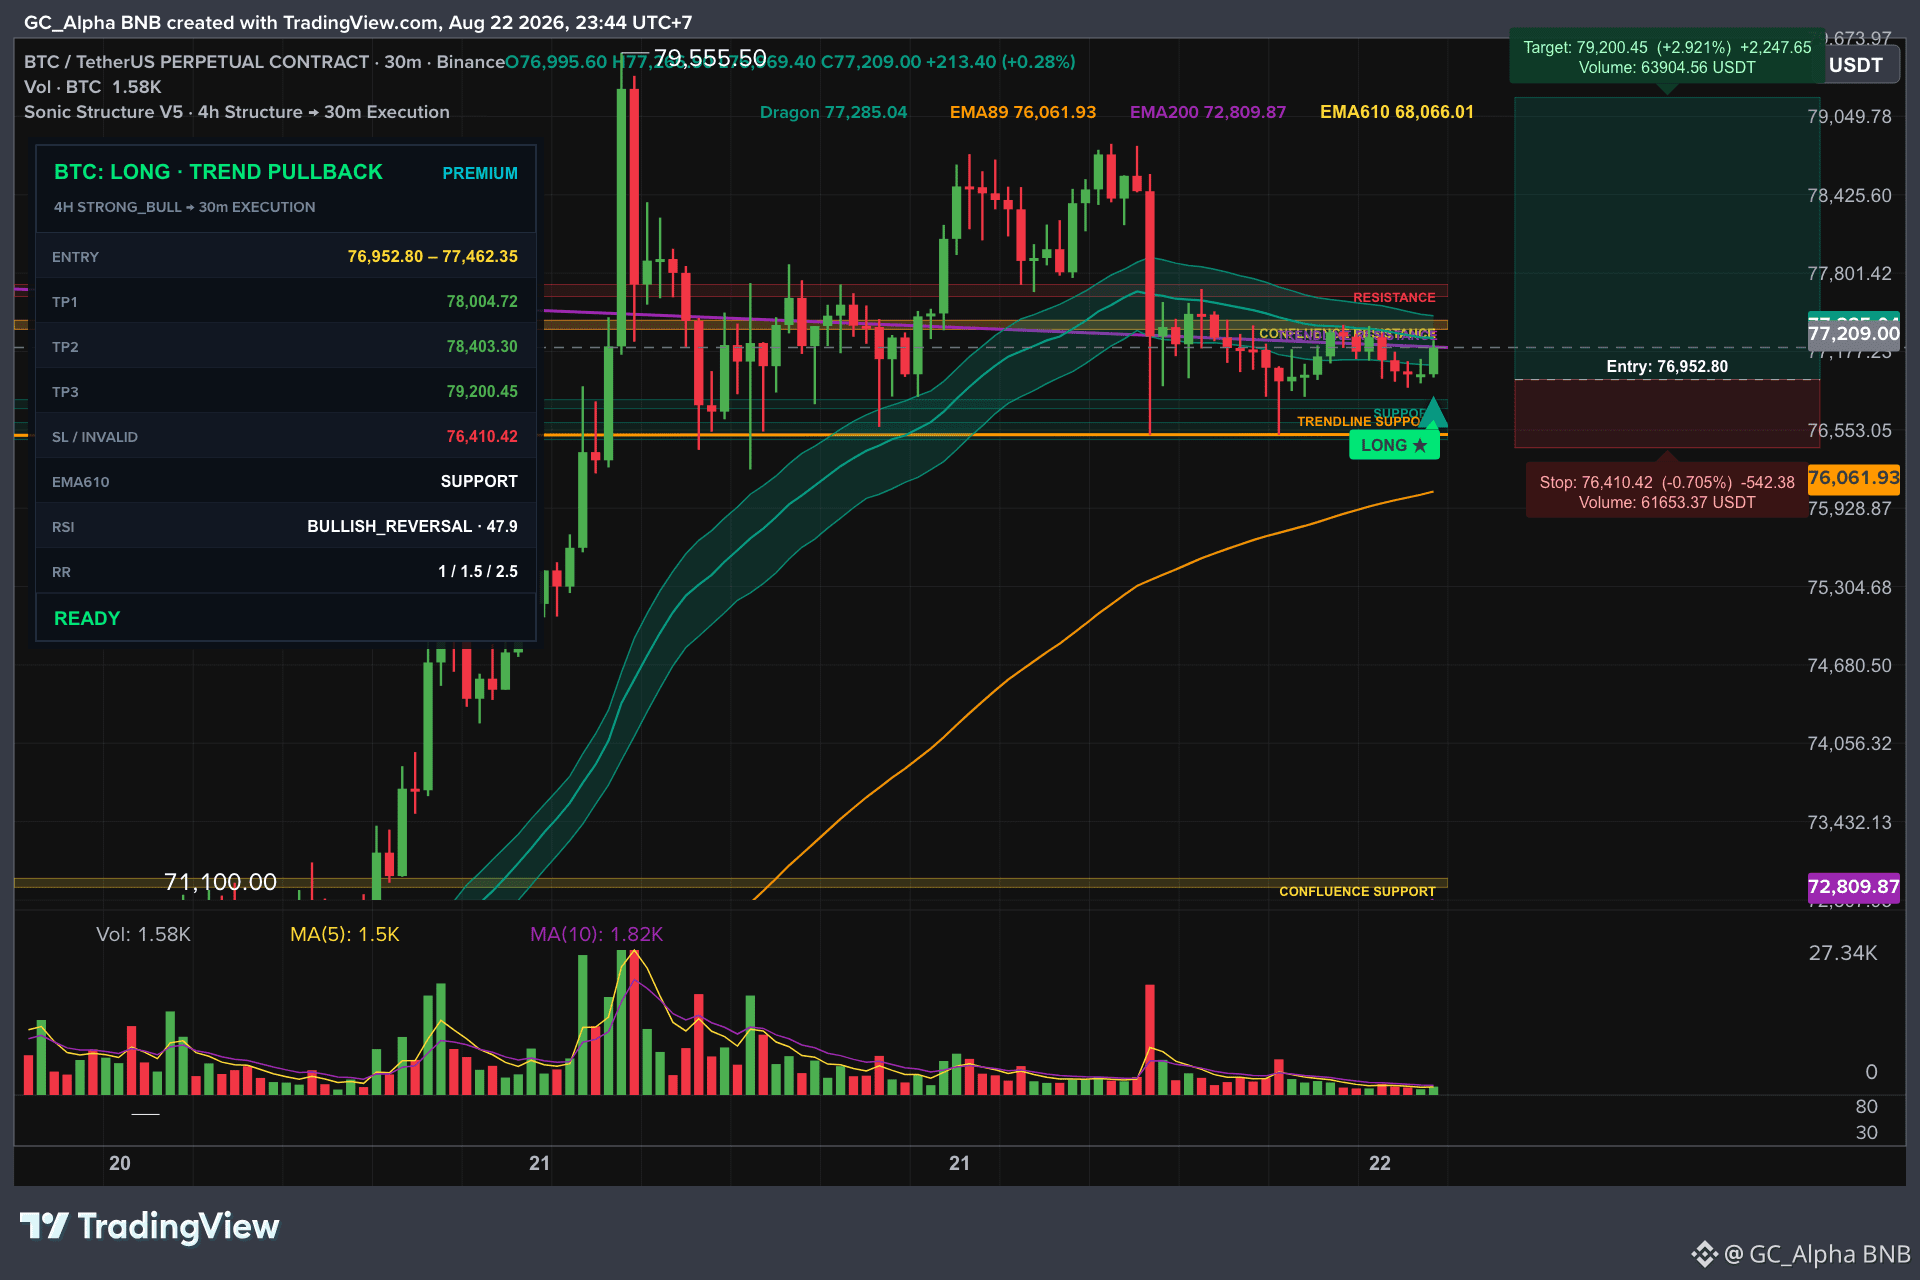Image resolution: width=1920 pixels, height=1280 pixels.
Task: Click the orange 76,061.93 price axis tag
Action: click(1853, 478)
